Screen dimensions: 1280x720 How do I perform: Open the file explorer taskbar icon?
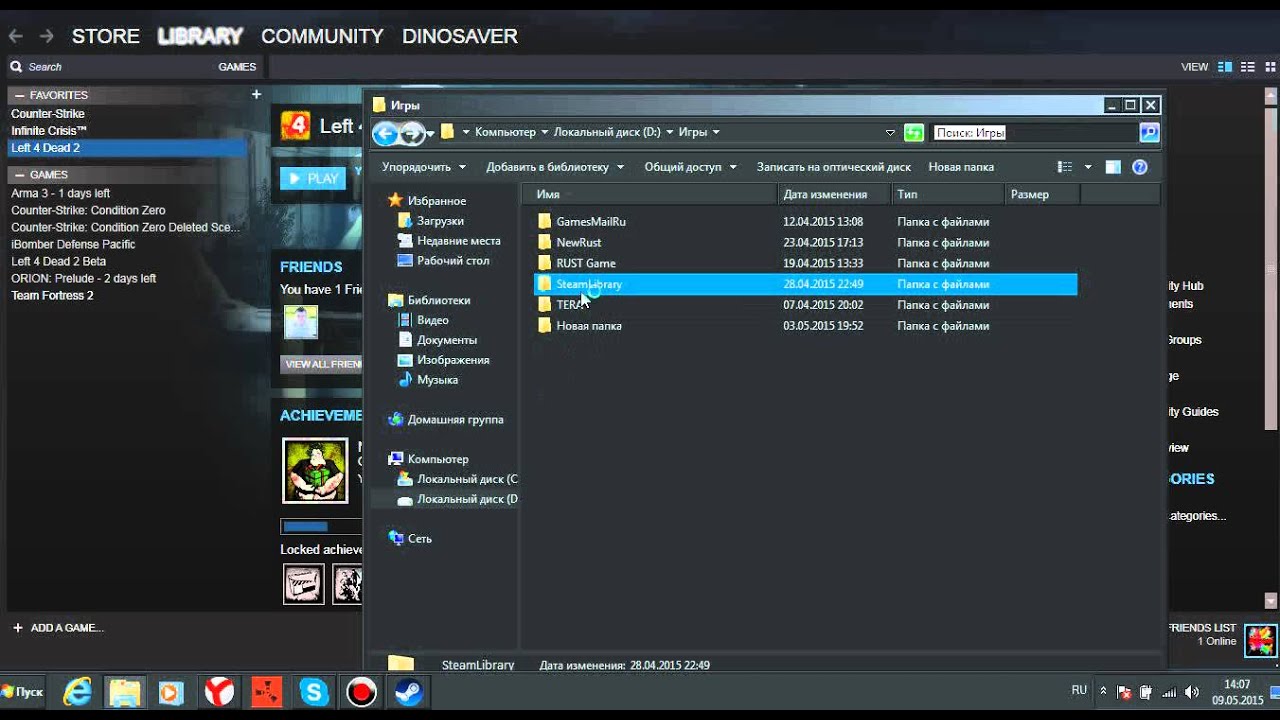[124, 692]
